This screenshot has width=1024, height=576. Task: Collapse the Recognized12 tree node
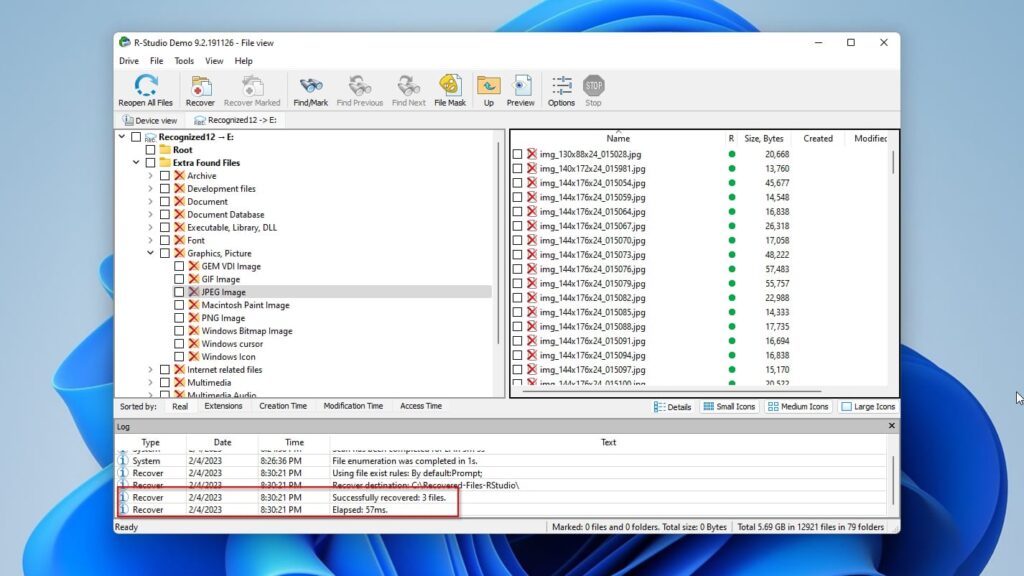[x=122, y=137]
